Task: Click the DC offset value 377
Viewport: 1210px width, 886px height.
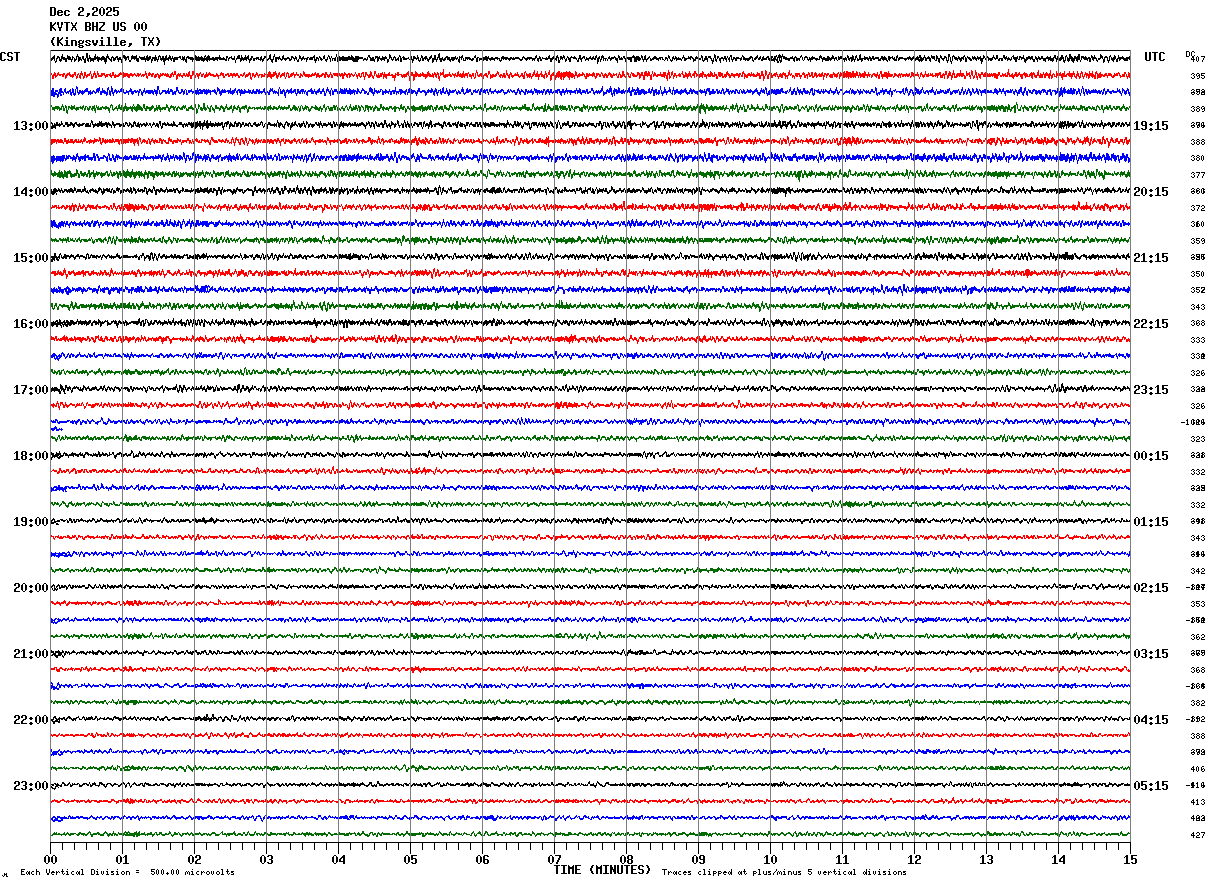Action: tap(1197, 175)
